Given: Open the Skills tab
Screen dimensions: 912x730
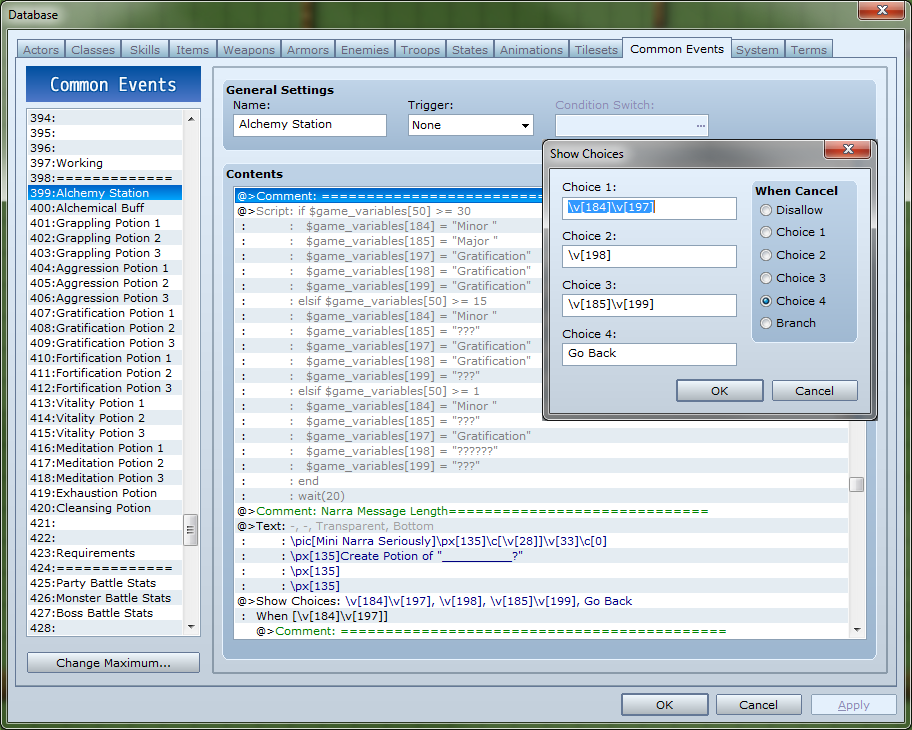Looking at the screenshot, I should pos(145,49).
